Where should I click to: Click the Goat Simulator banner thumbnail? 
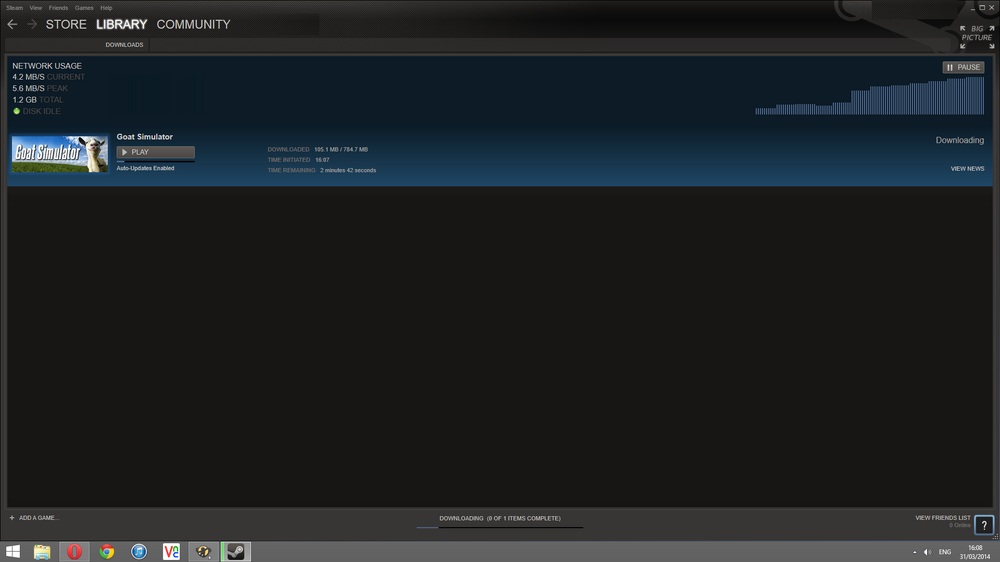click(x=60, y=154)
